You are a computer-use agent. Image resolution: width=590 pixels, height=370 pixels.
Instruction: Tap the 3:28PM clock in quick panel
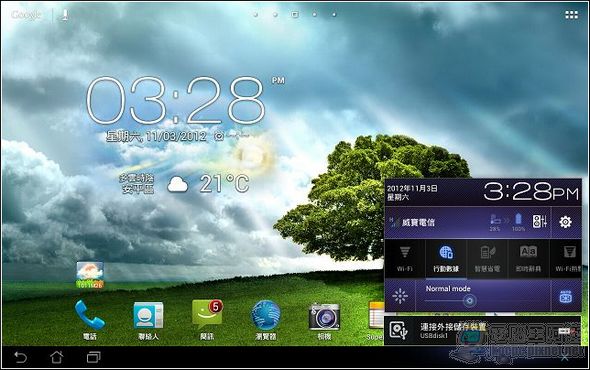click(x=531, y=191)
